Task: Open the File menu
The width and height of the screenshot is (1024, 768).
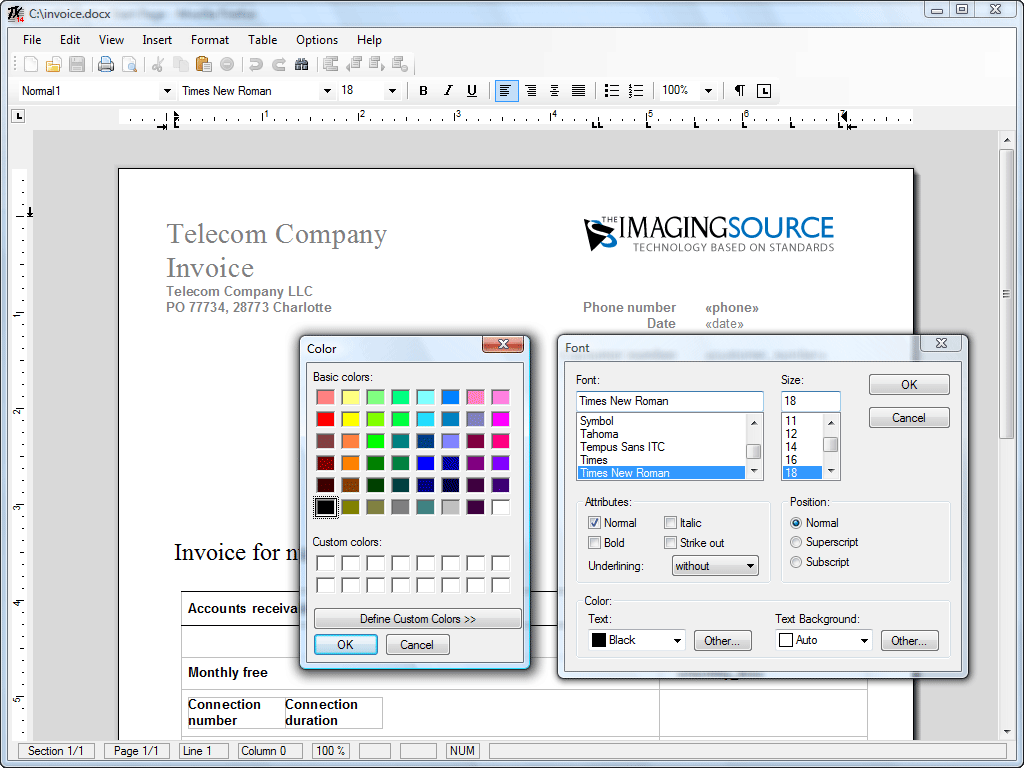Action: [x=32, y=40]
